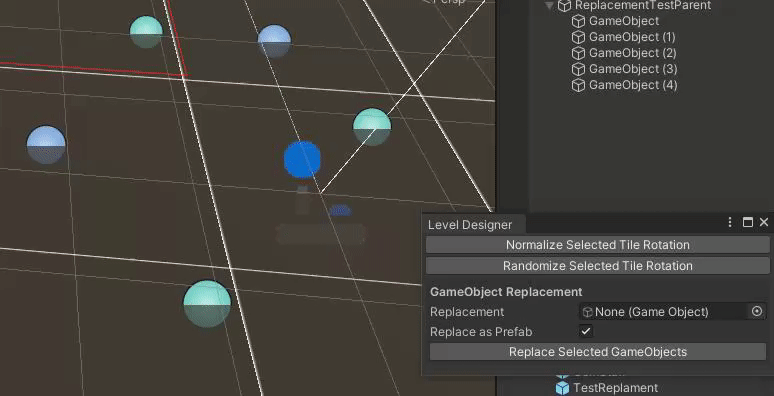Click Randomize Selected Tile Rotation

coord(597,266)
